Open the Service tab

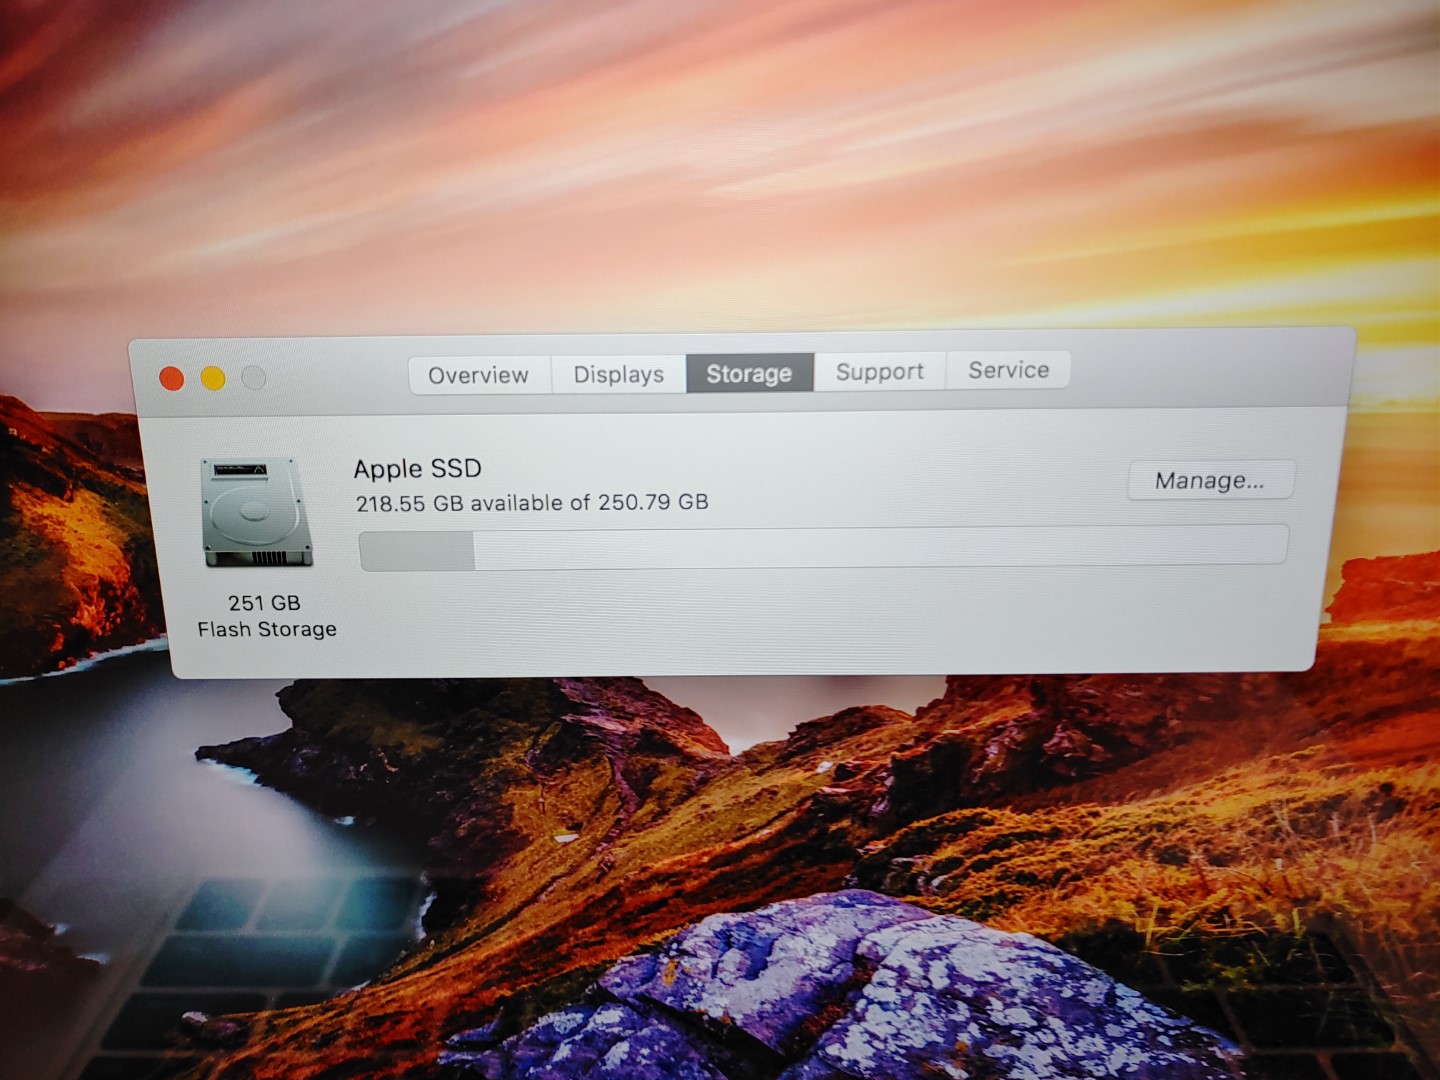pos(1008,370)
